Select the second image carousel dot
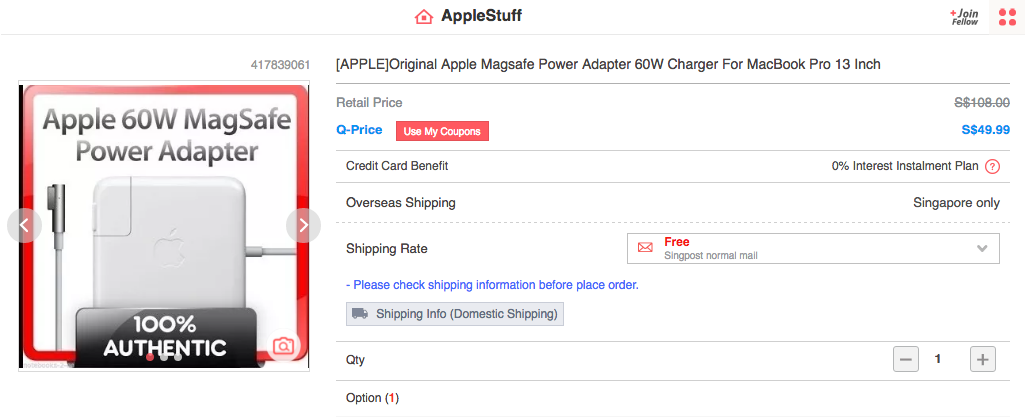The image size is (1026, 417). point(164,357)
